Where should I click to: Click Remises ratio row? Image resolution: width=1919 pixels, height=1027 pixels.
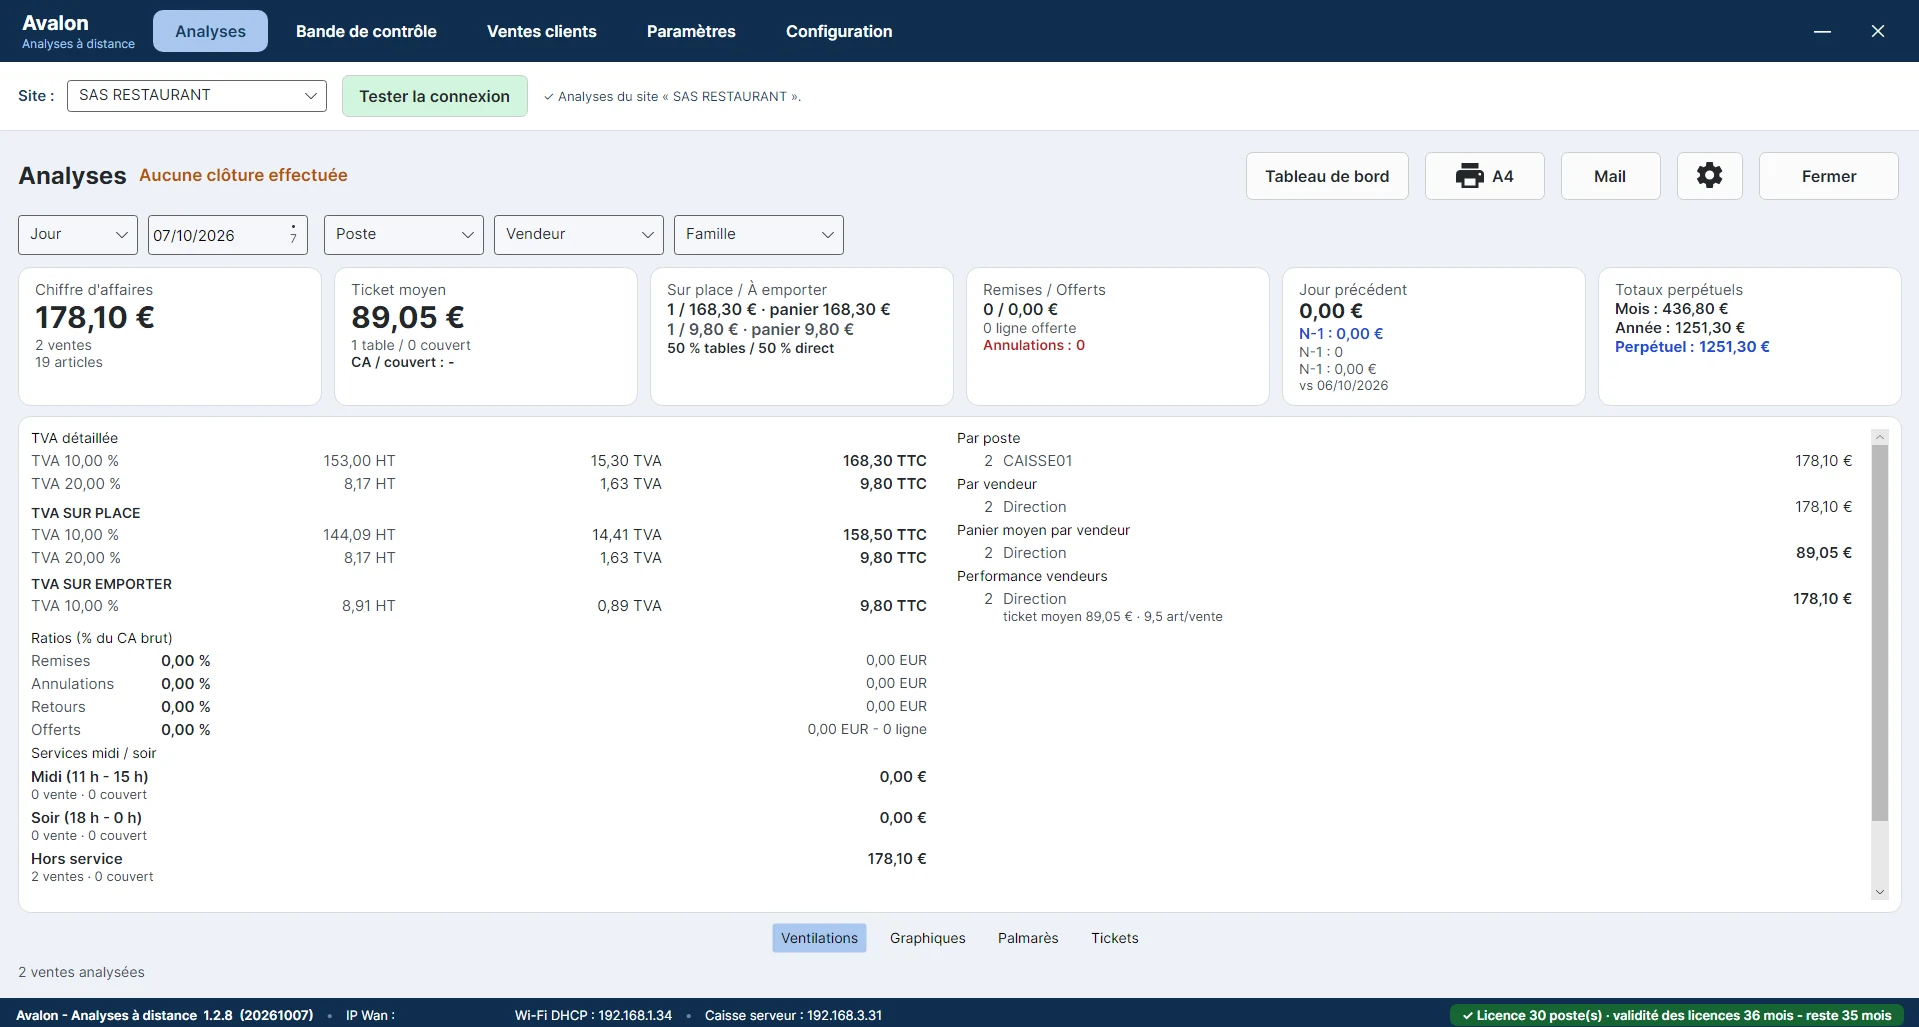(479, 661)
